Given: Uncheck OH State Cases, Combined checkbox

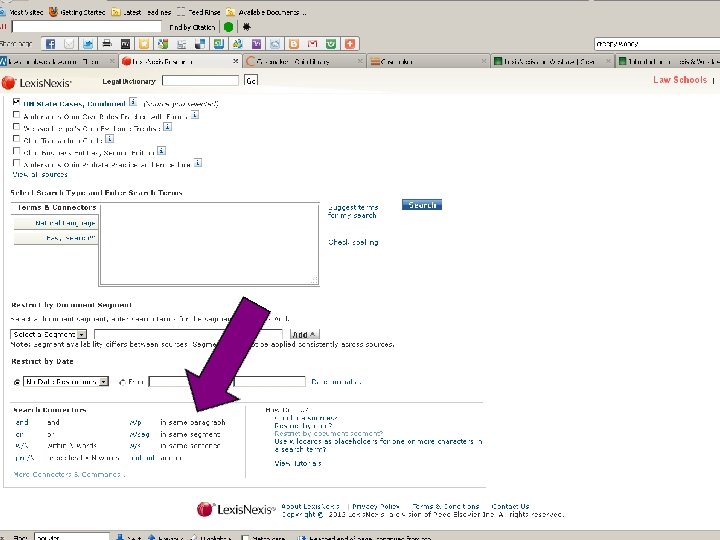Looking at the screenshot, I should tap(17, 102).
